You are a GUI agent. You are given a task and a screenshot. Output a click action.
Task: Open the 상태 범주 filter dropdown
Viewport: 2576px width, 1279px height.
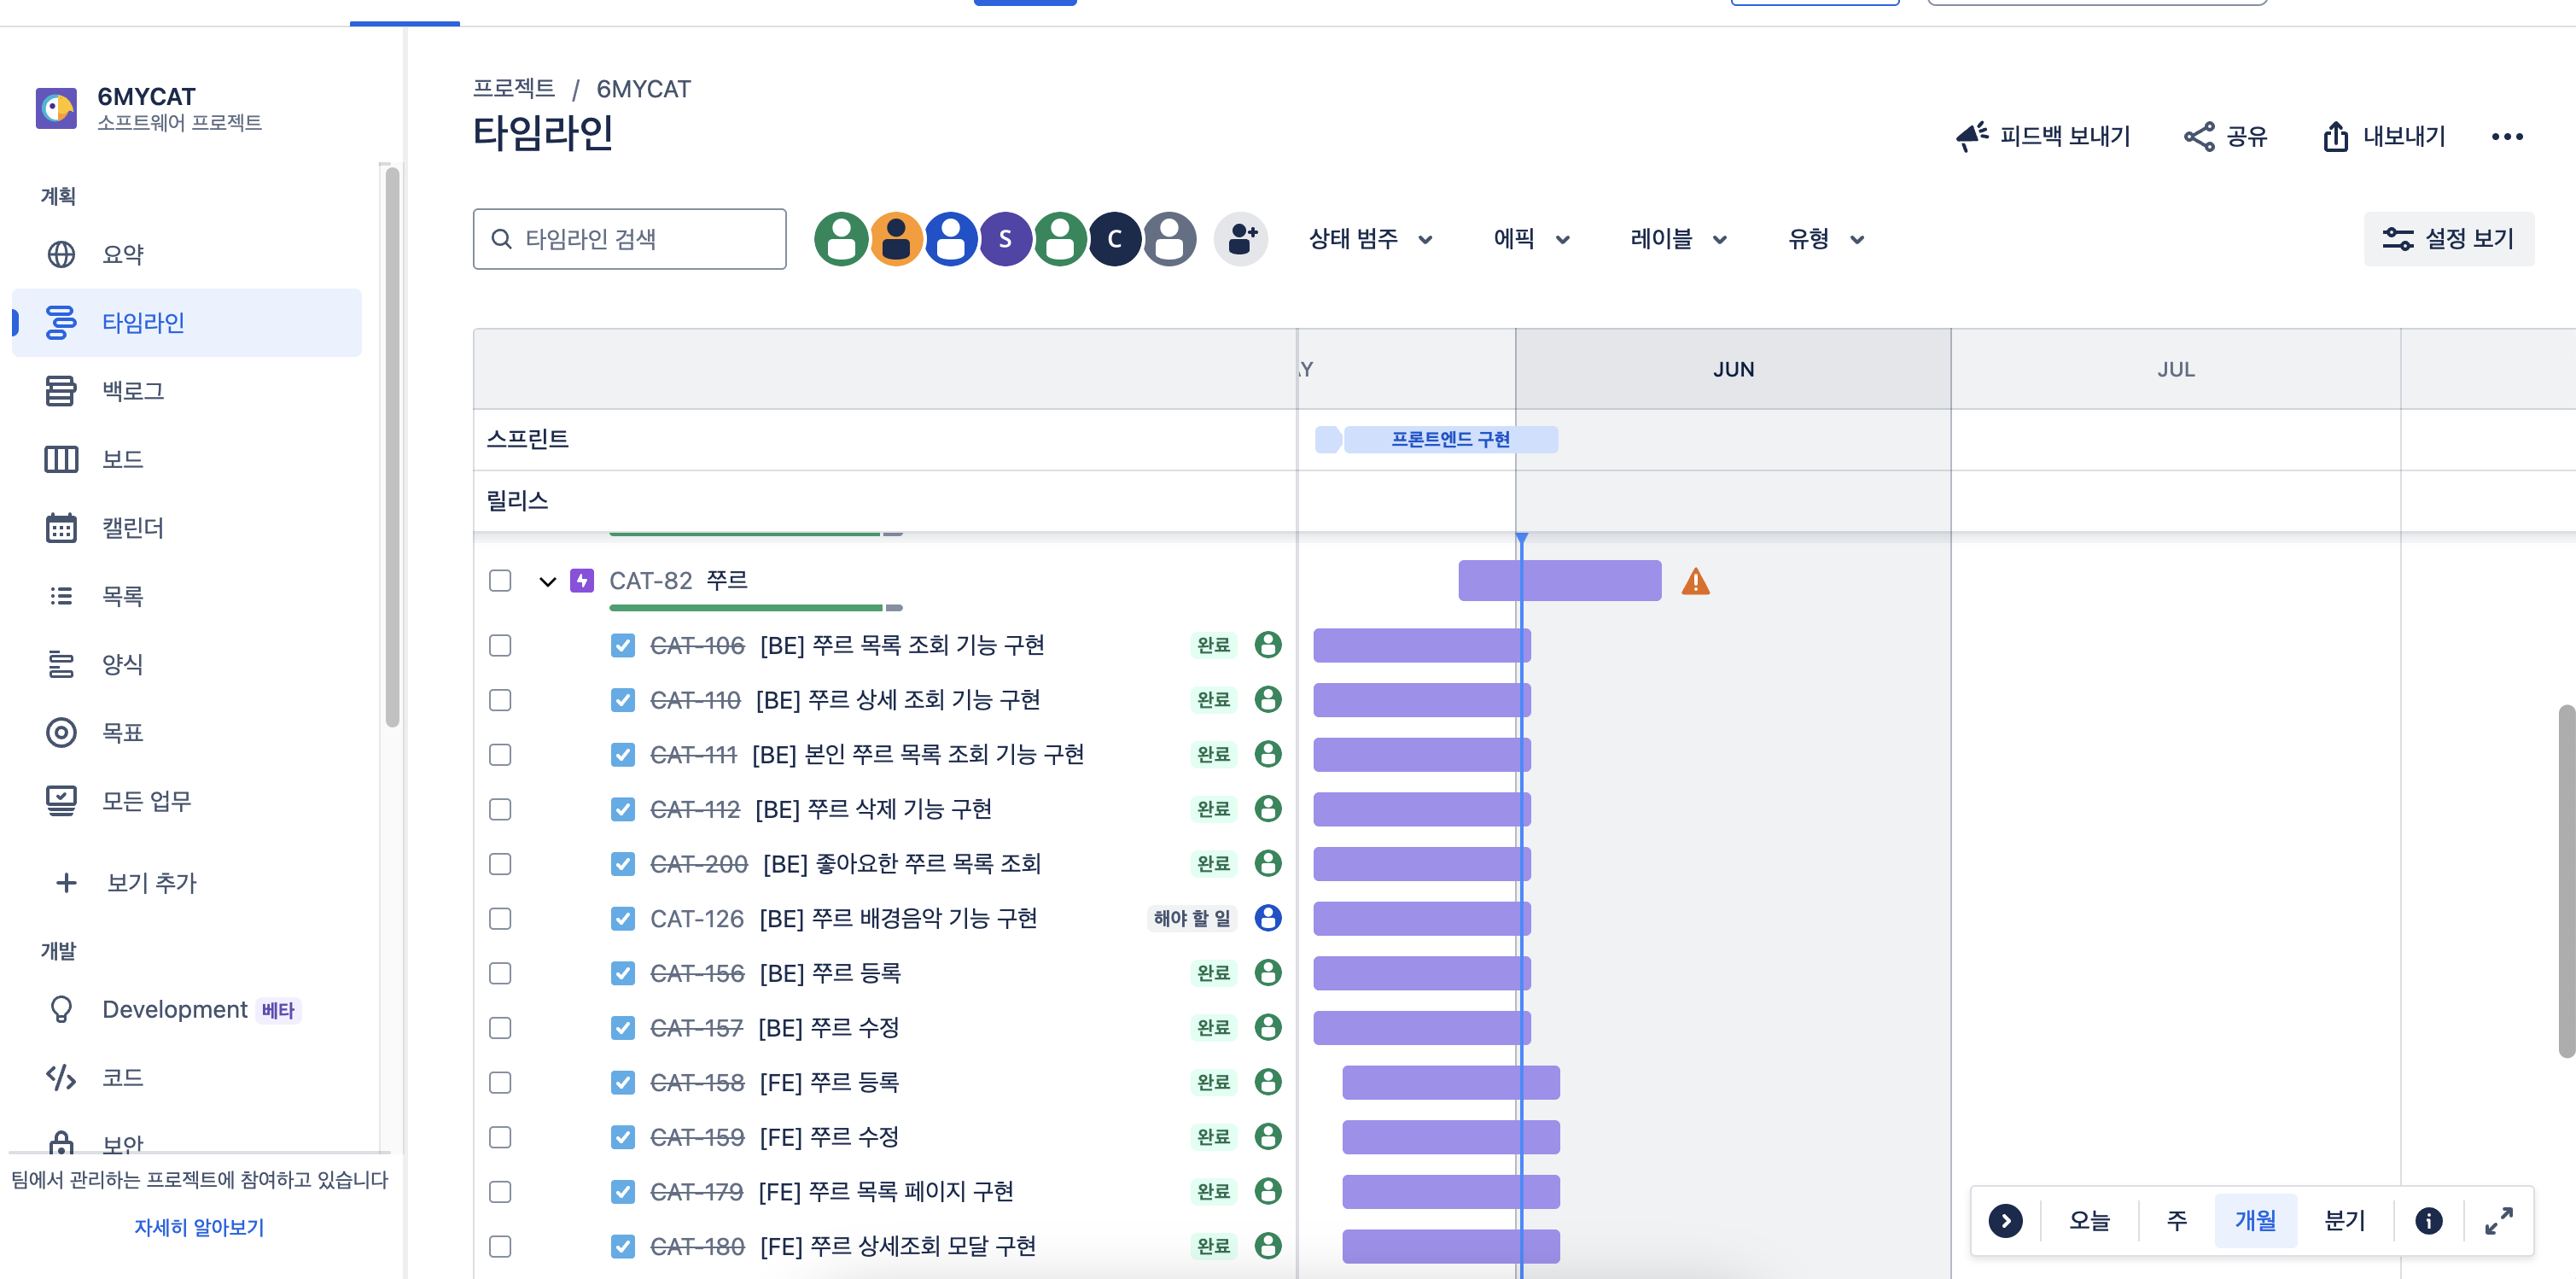click(x=1370, y=239)
